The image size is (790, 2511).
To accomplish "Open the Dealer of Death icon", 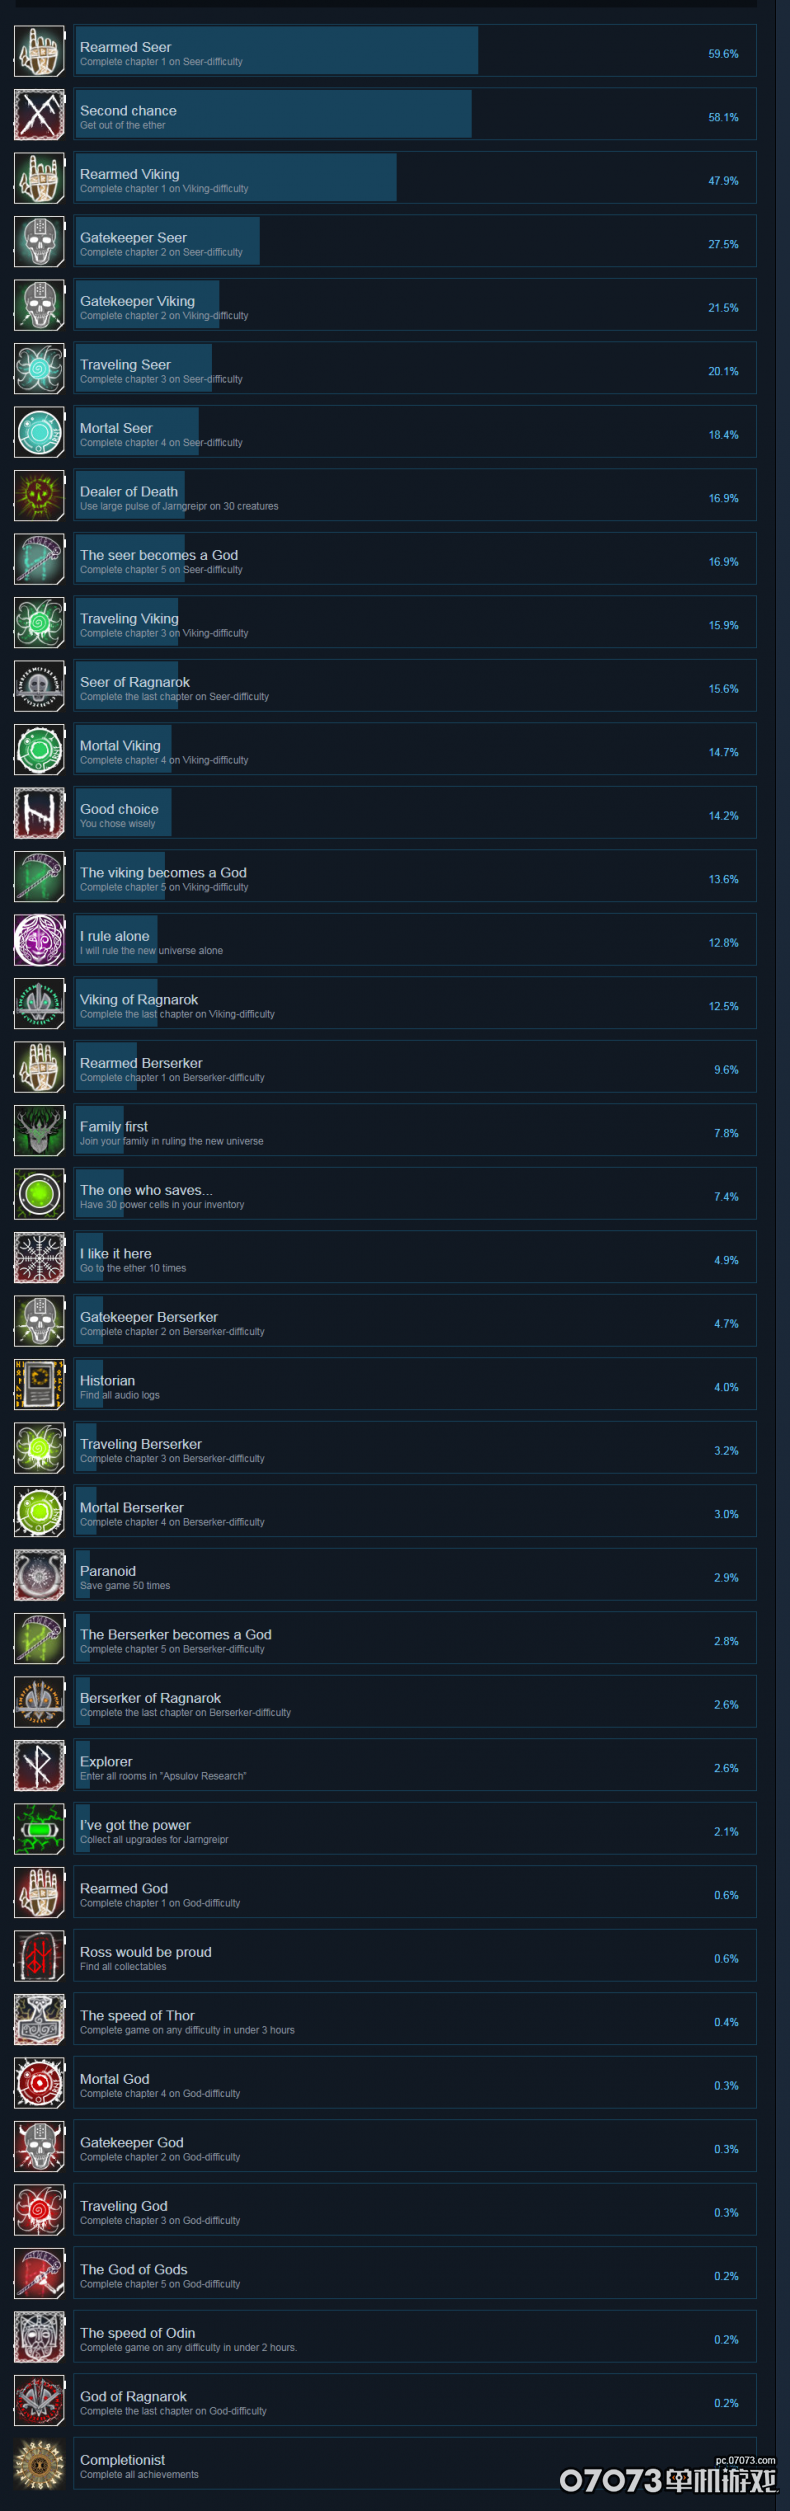I will coord(40,496).
